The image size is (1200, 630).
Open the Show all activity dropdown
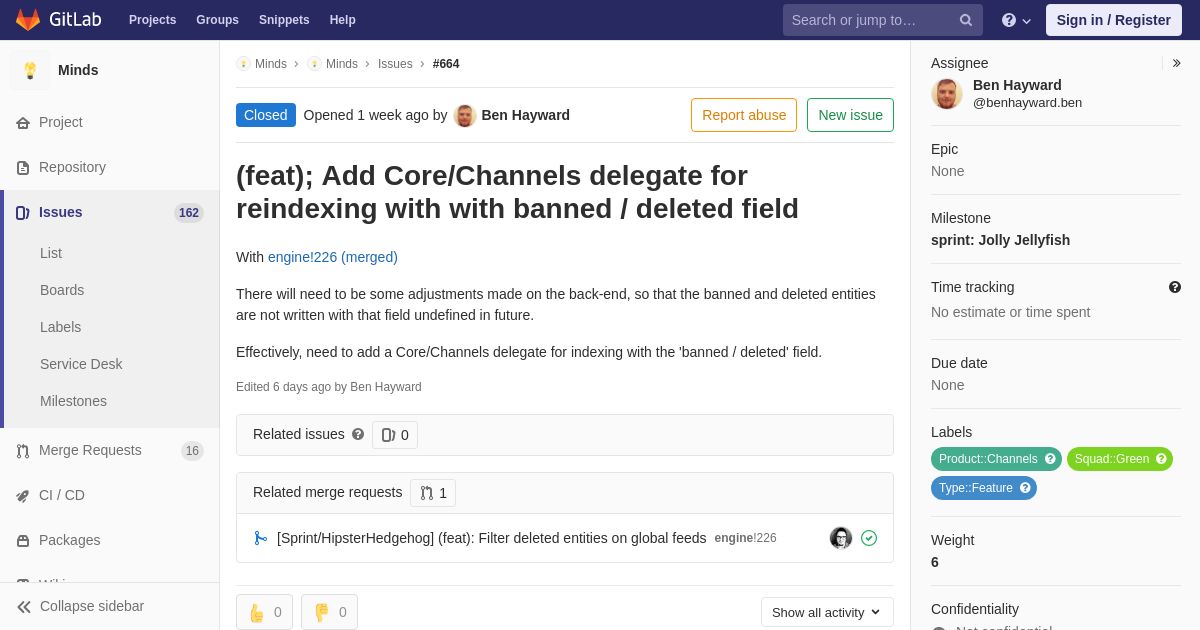(827, 612)
